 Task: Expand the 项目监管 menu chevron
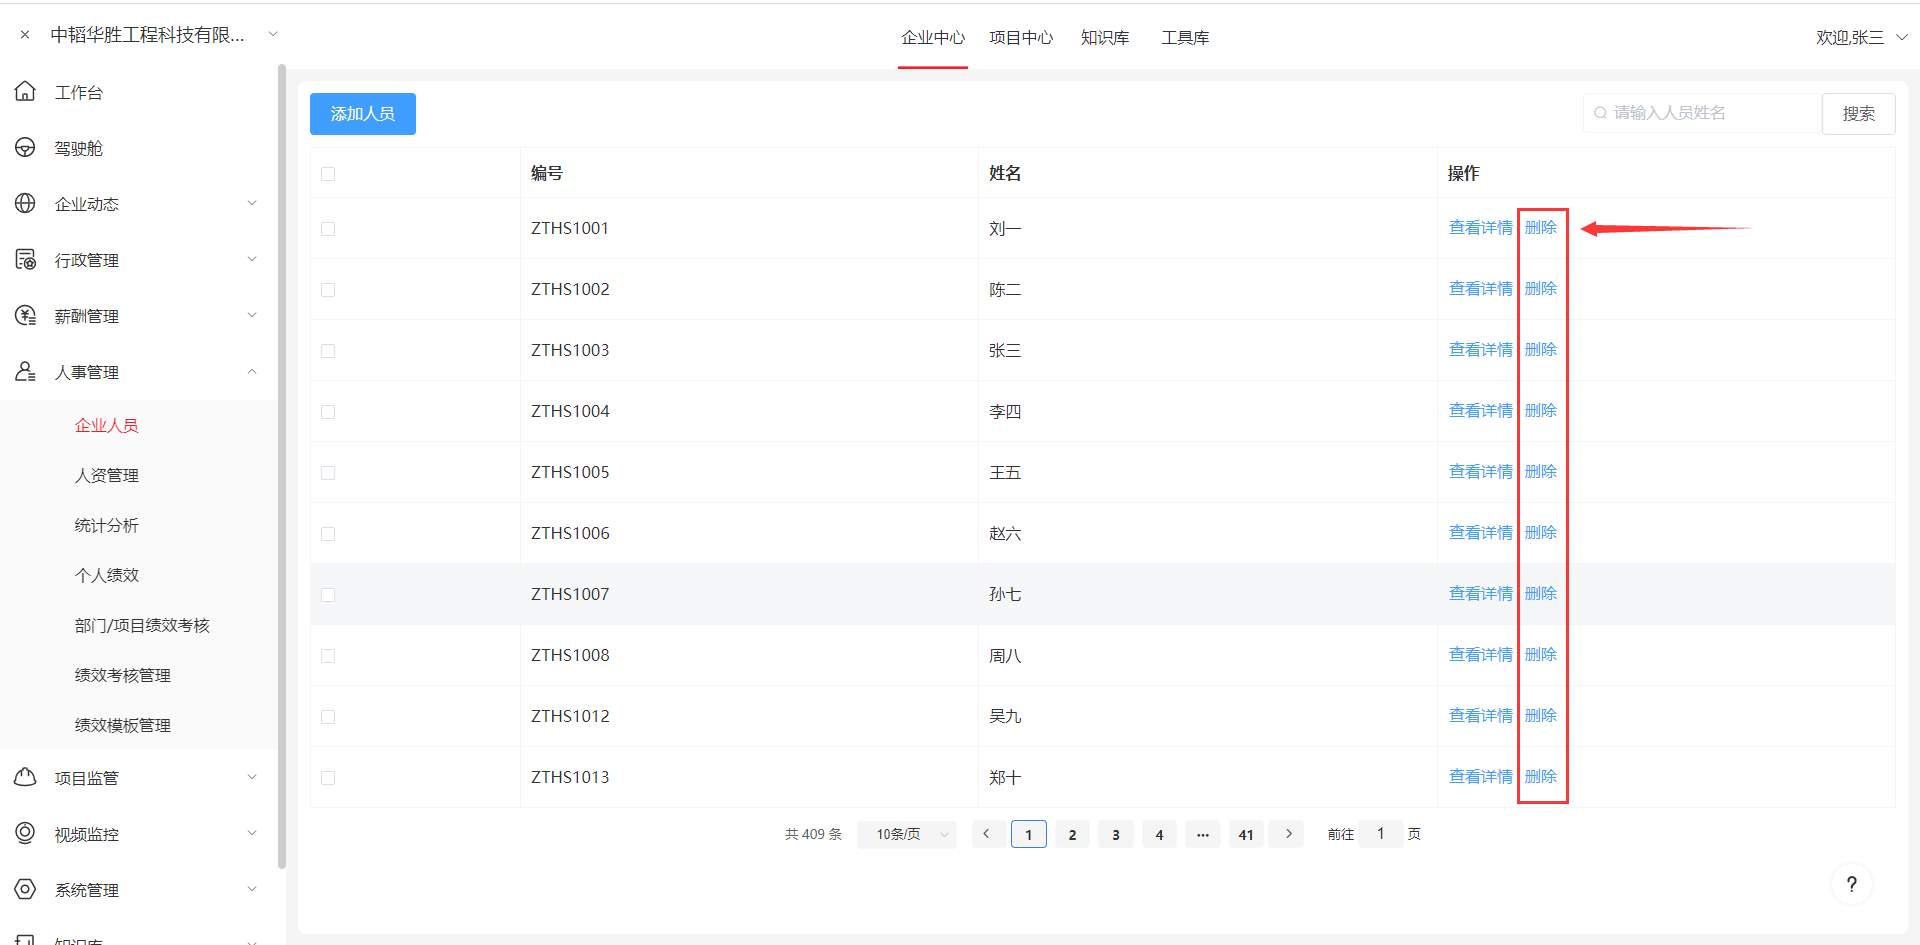coord(252,777)
